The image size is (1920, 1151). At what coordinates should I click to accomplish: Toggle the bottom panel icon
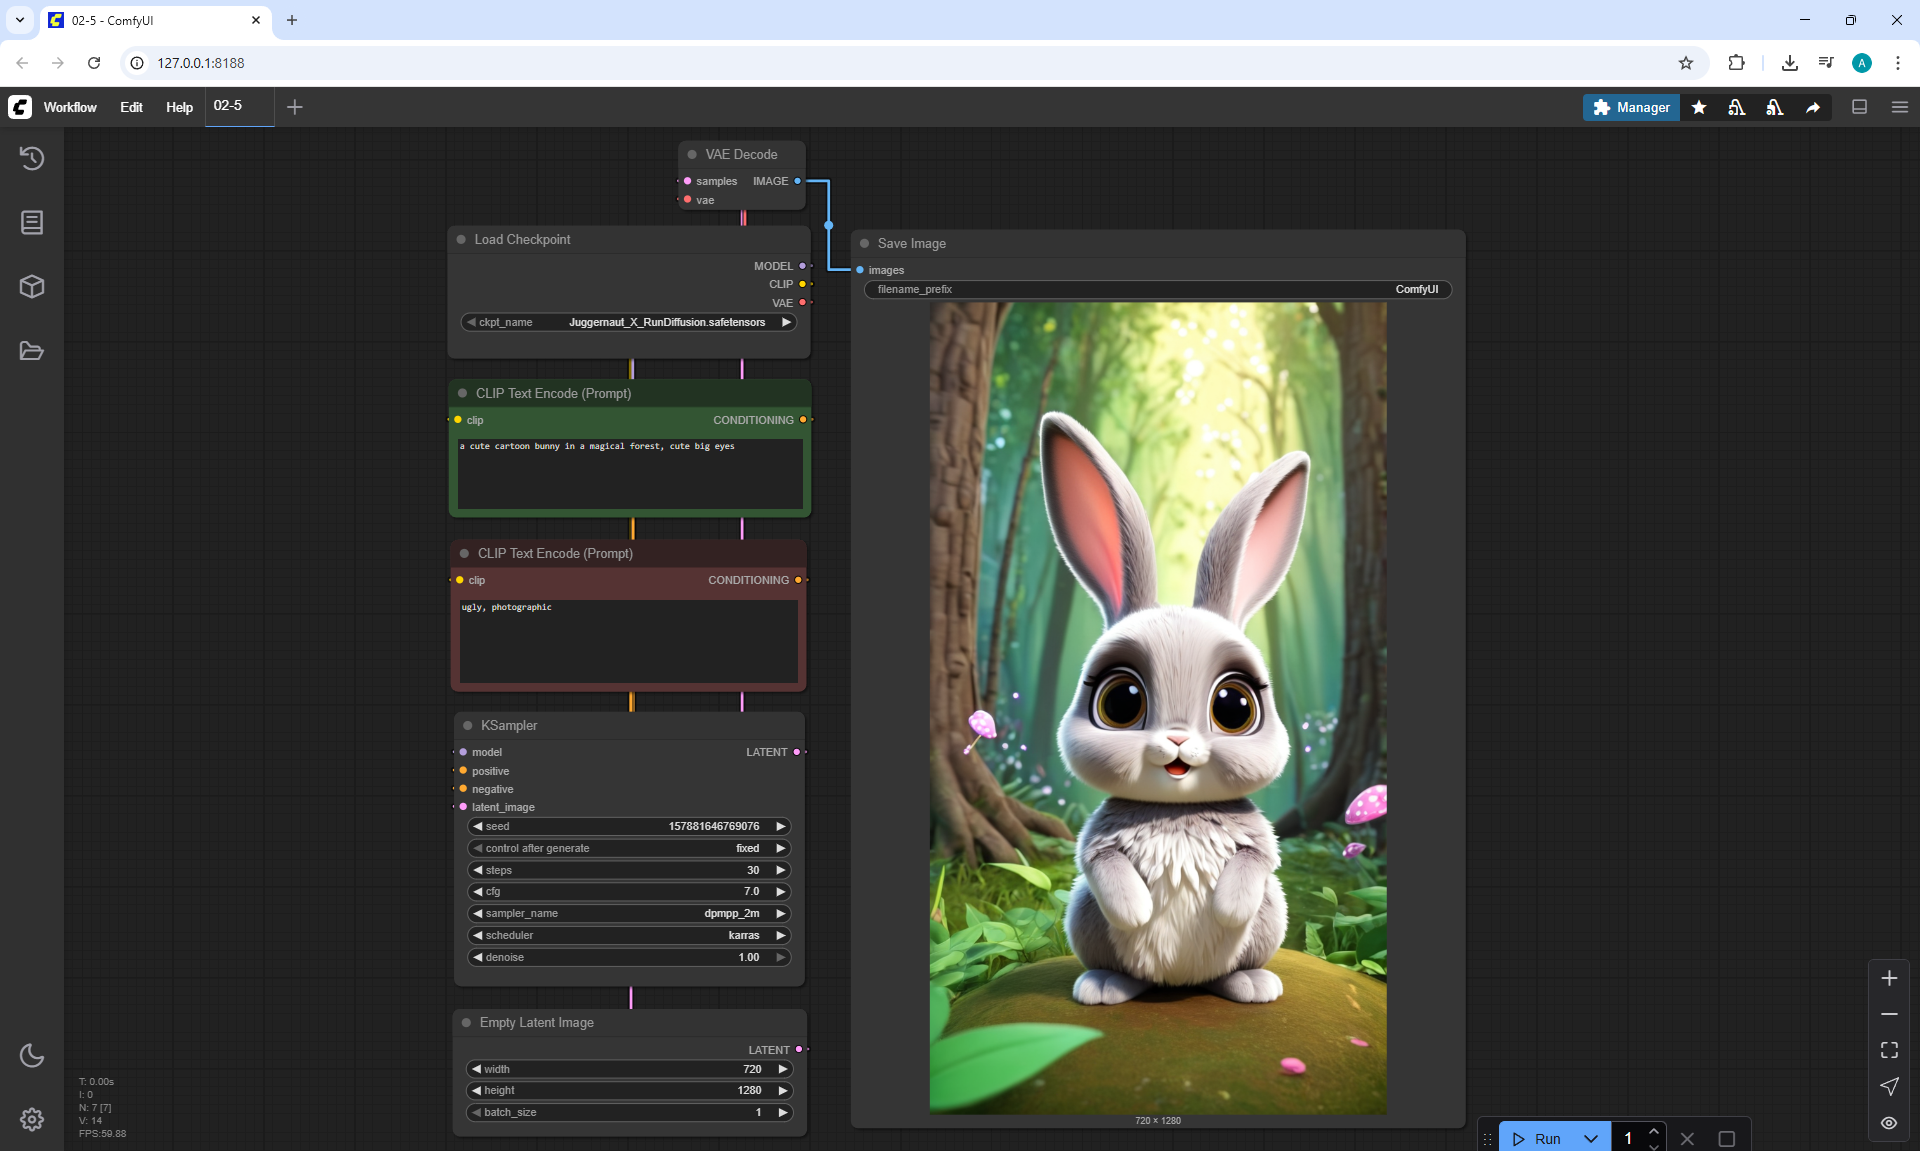point(1859,107)
